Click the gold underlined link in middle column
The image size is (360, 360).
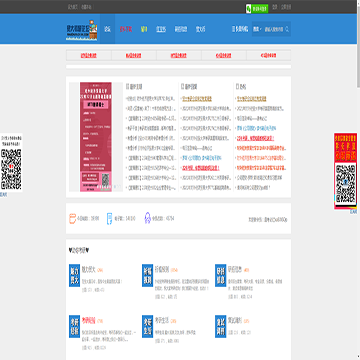pos(197,99)
